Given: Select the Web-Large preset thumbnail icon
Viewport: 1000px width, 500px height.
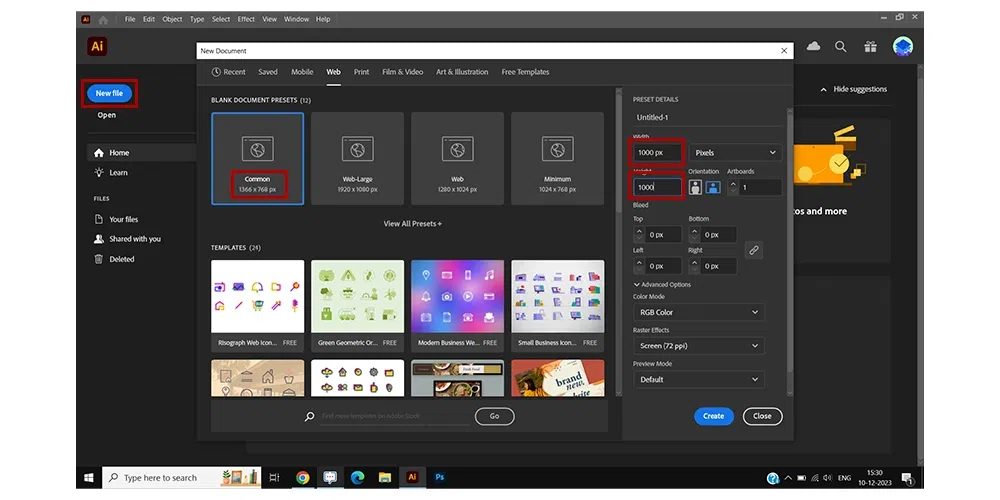Looking at the screenshot, I should [357, 149].
